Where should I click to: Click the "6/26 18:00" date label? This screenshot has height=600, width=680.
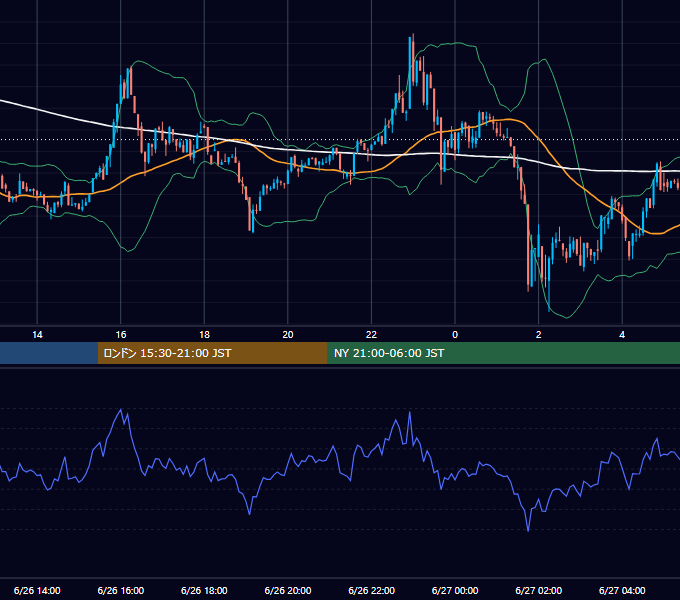click(x=204, y=590)
